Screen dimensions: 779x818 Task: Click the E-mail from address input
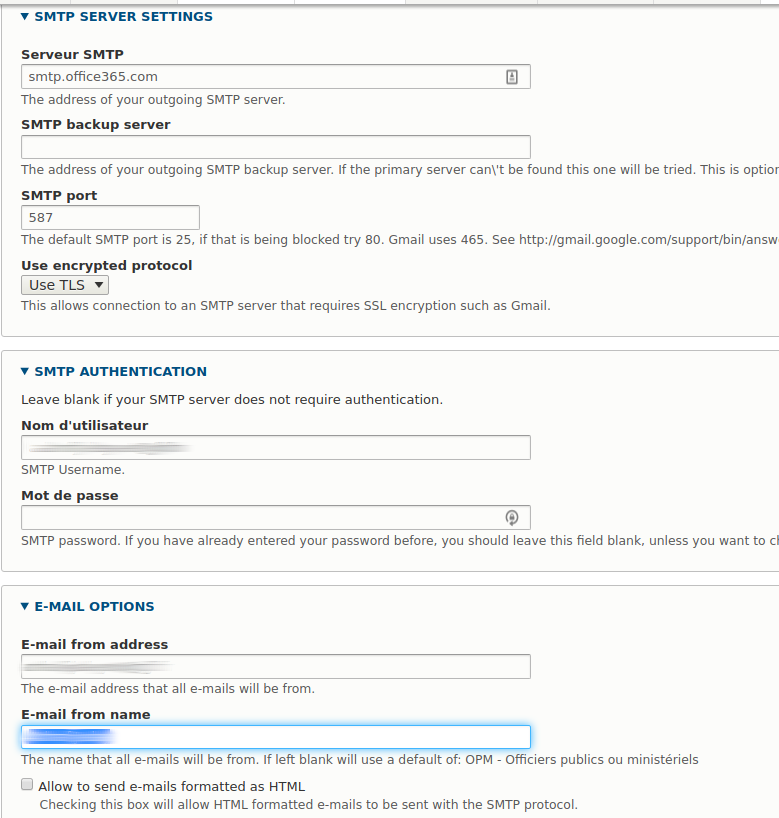coord(275,666)
